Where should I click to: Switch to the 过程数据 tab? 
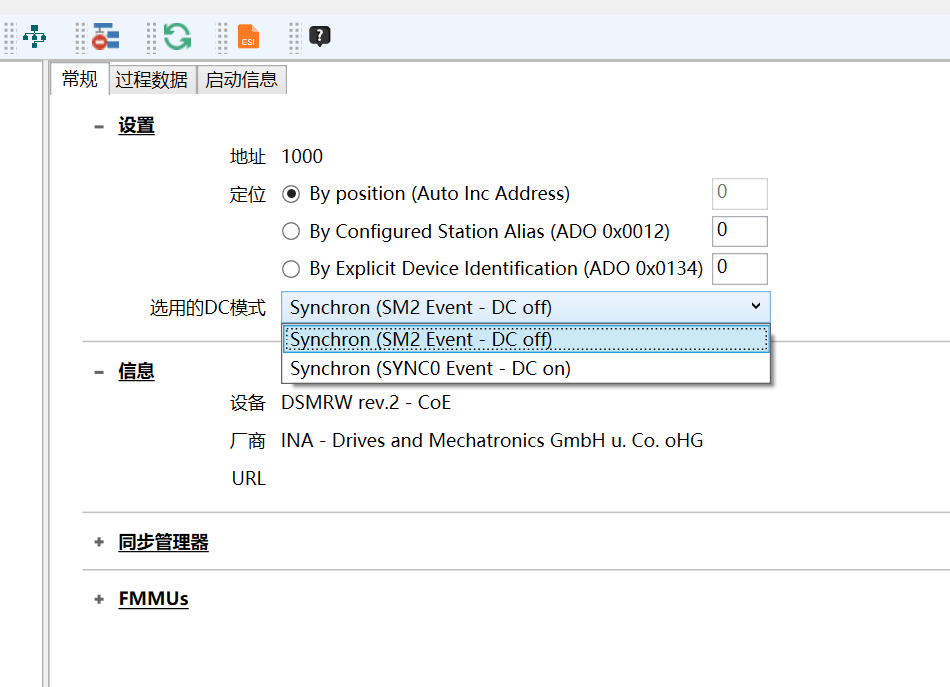[x=152, y=80]
